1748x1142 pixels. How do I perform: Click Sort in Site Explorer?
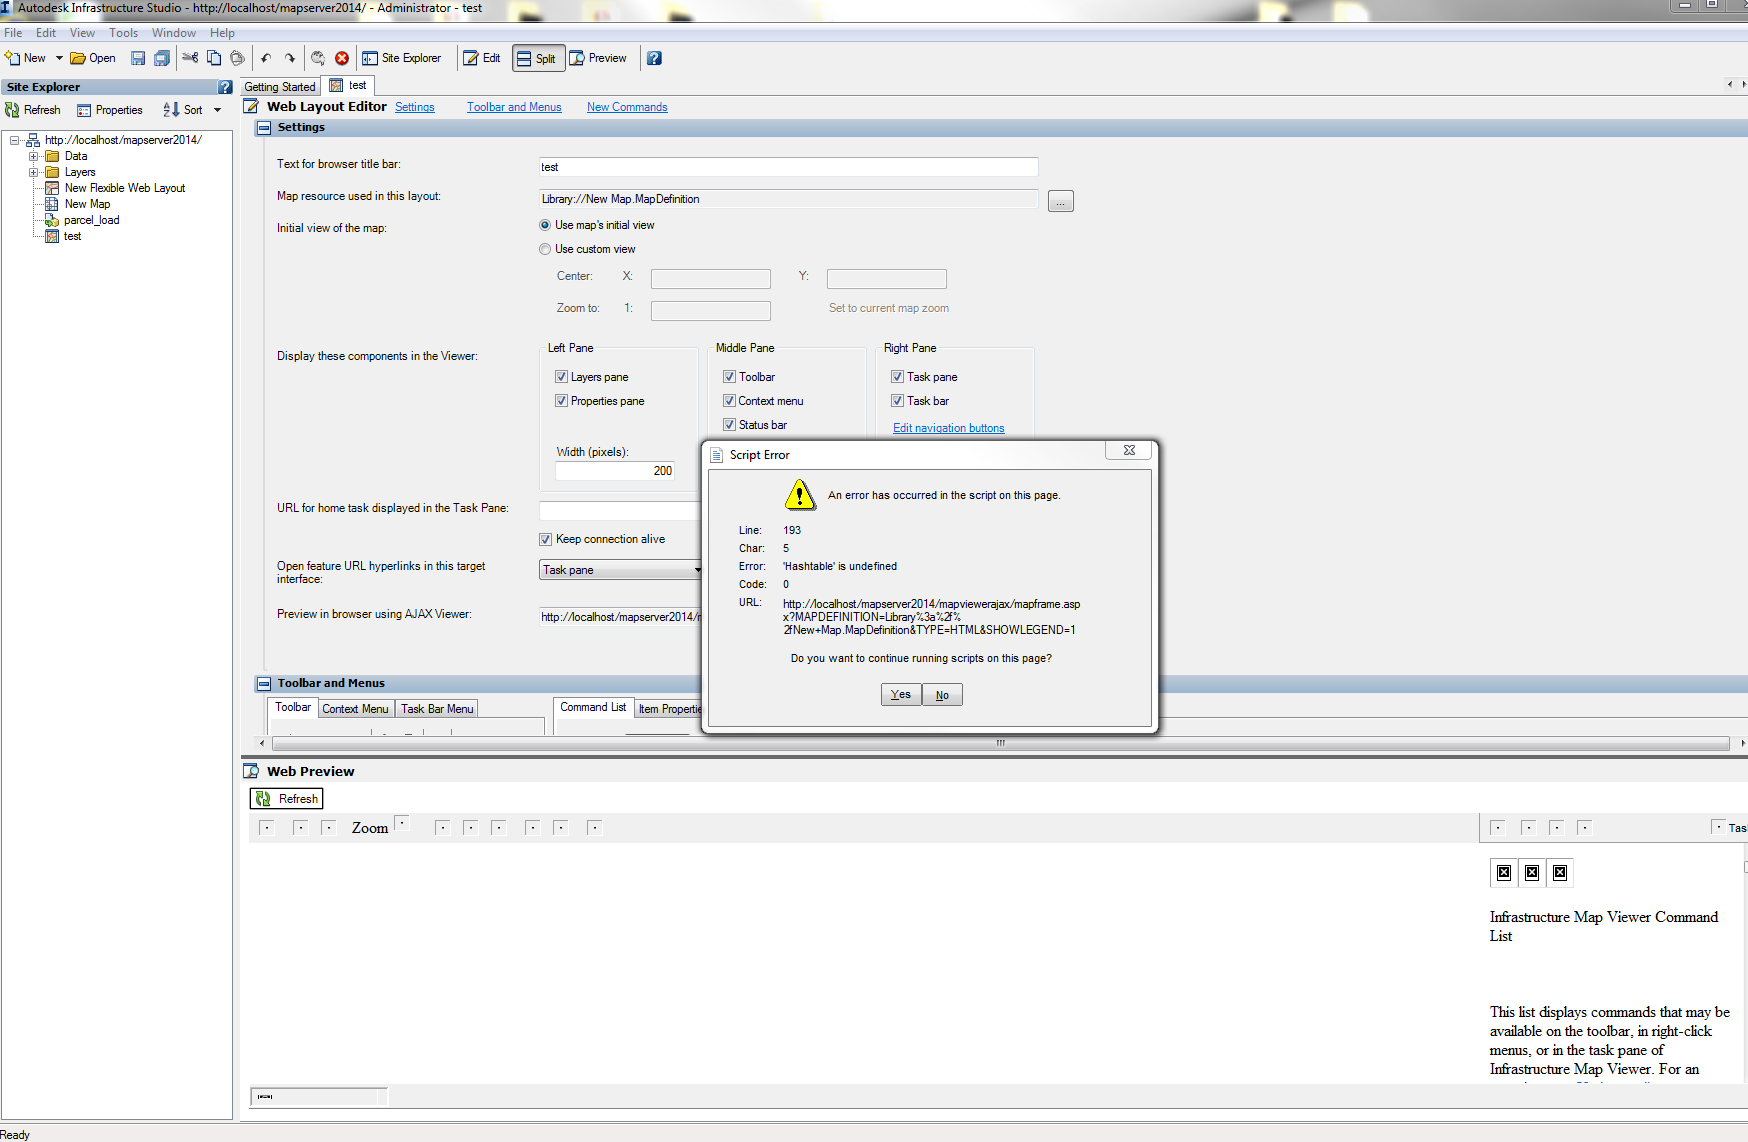tap(183, 110)
